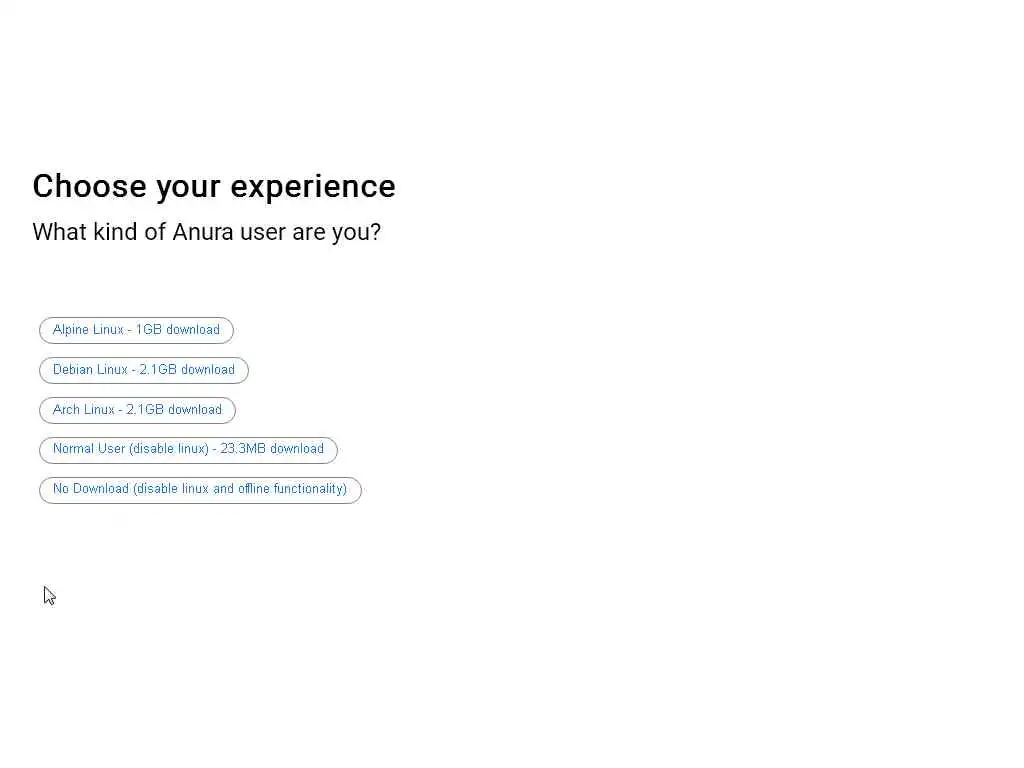Install Anura with Arch Linux
1024x768 pixels.
tap(137, 410)
